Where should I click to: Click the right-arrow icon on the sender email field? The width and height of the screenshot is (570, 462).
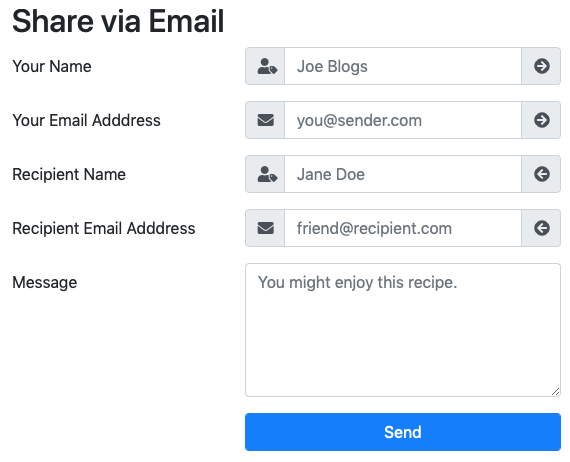pyautogui.click(x=541, y=120)
